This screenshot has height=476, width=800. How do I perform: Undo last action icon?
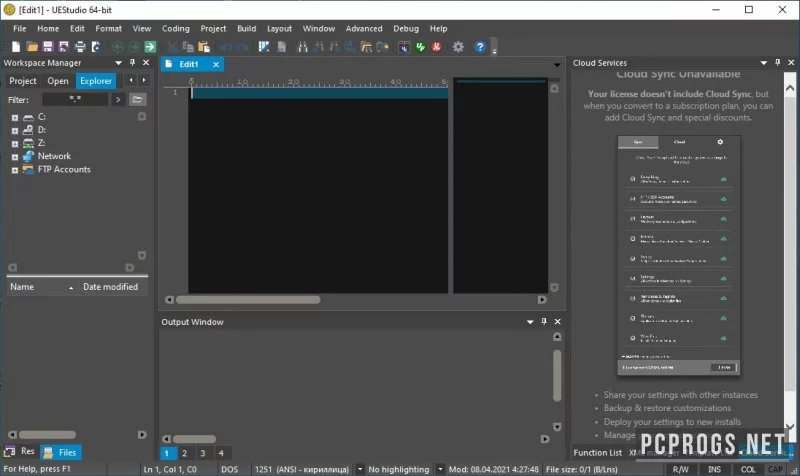(x=226, y=47)
